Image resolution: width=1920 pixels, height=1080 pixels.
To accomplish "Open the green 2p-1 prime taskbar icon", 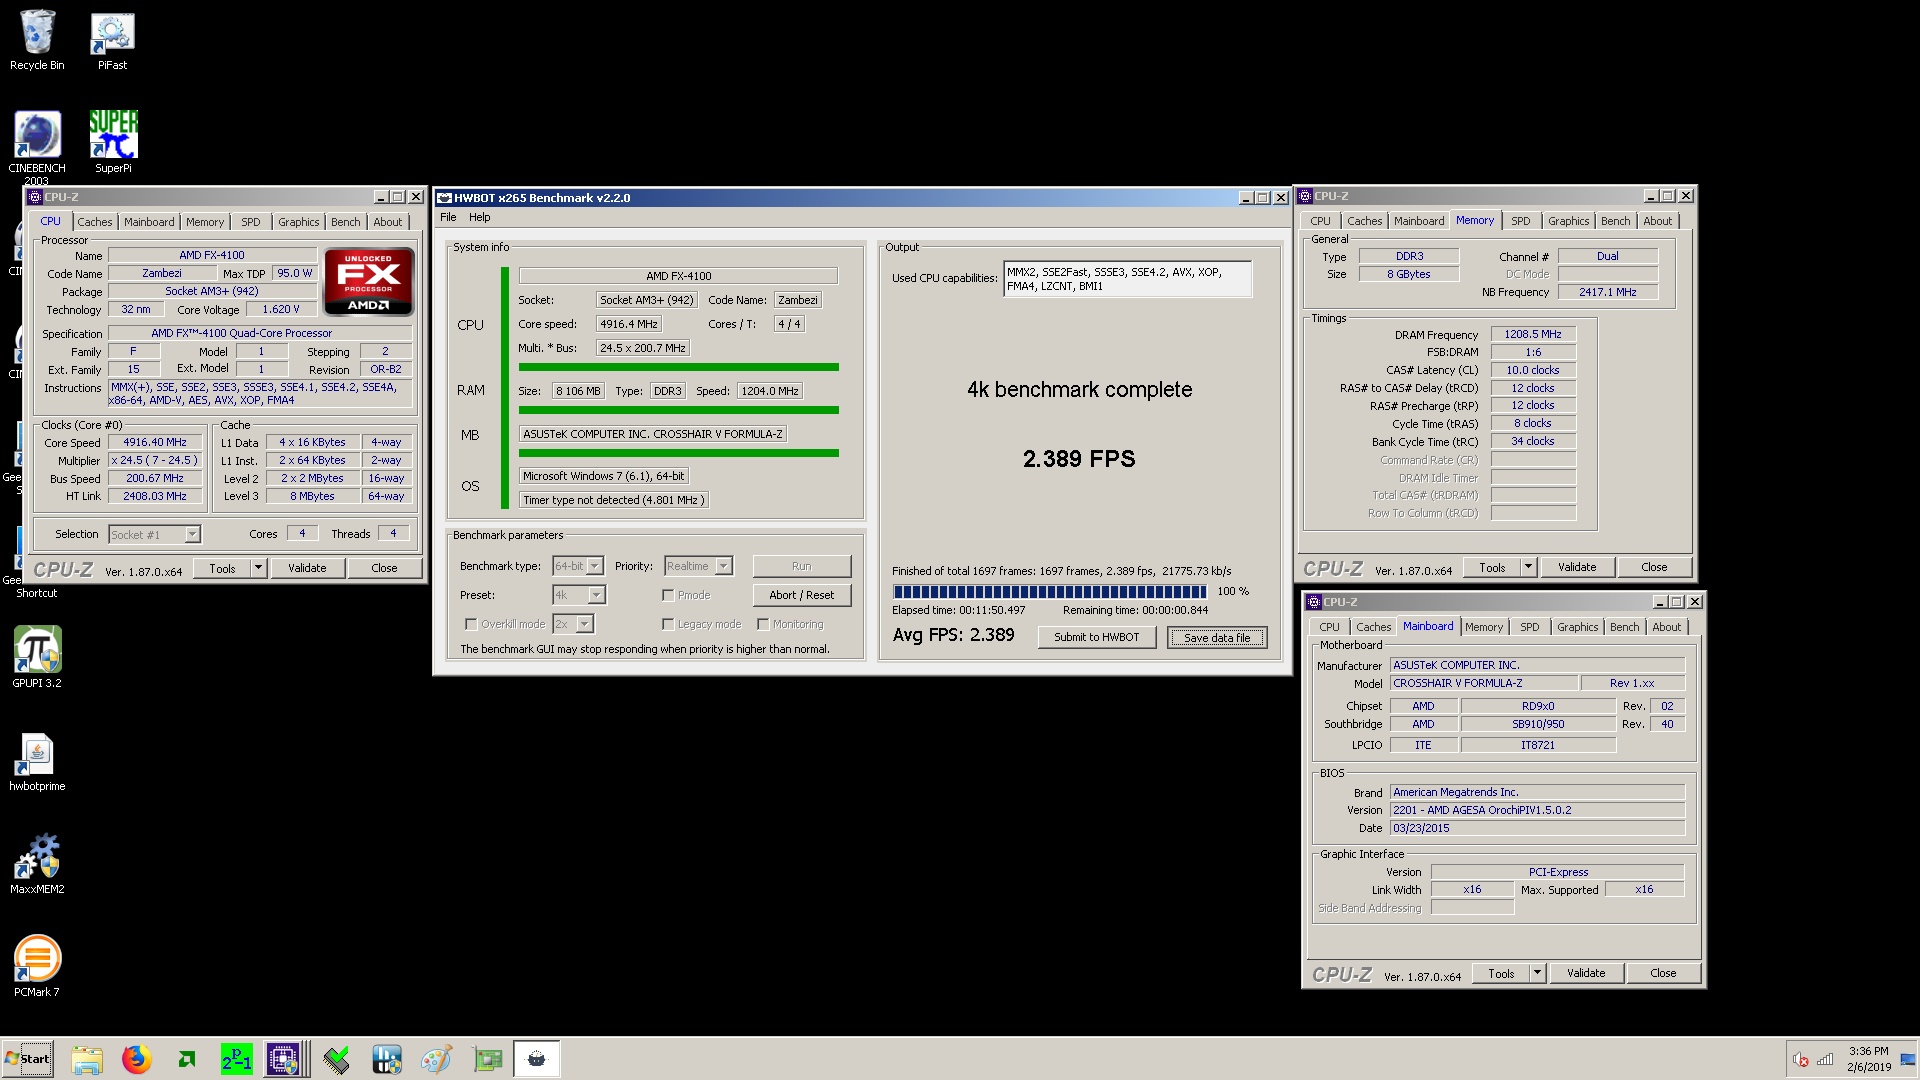I will pos(237,1059).
